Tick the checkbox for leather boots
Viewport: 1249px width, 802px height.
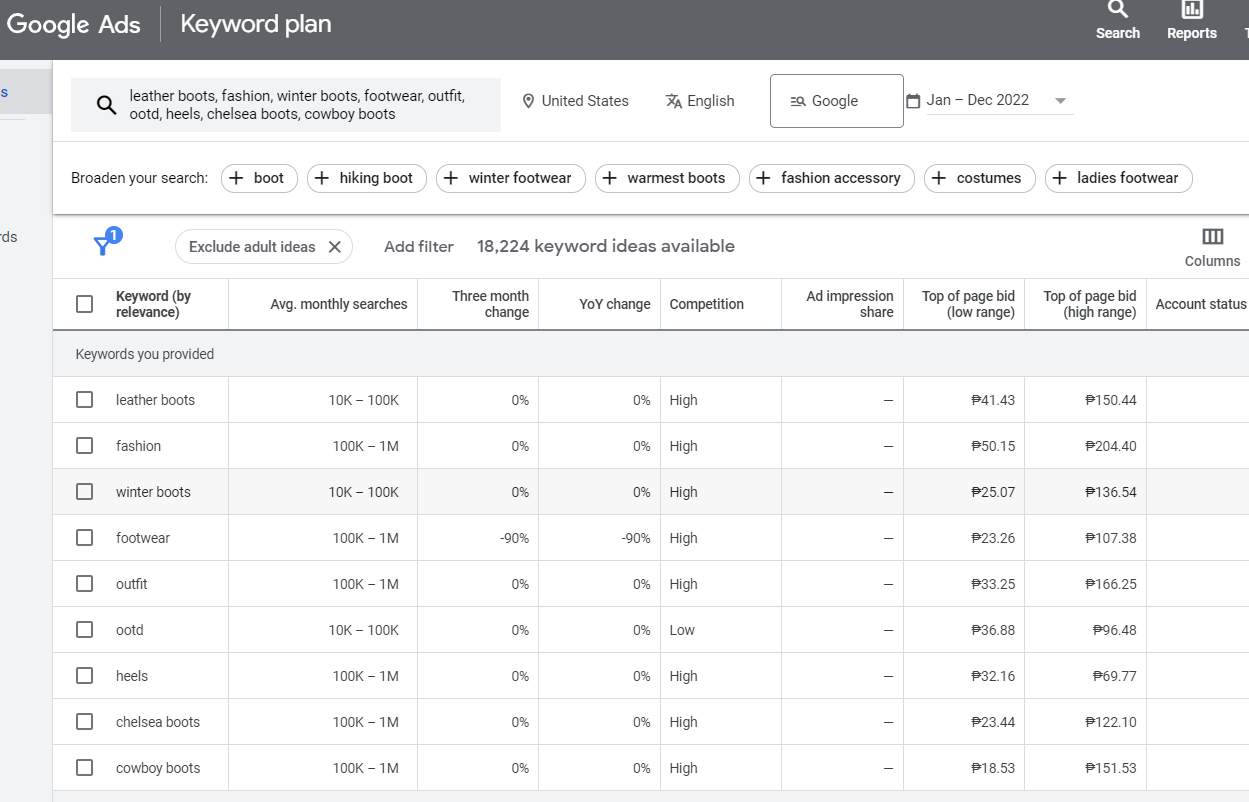pos(85,400)
